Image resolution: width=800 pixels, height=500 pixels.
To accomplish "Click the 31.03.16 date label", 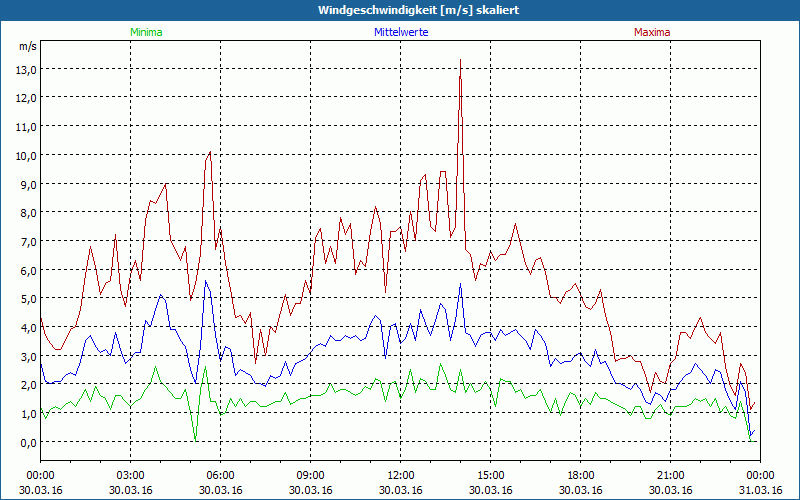I will click(x=760, y=490).
